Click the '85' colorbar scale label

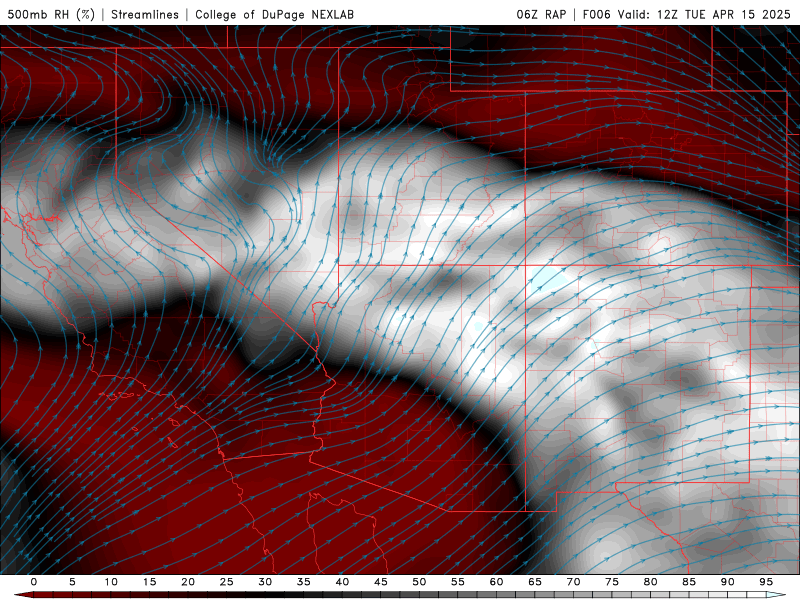tap(689, 582)
